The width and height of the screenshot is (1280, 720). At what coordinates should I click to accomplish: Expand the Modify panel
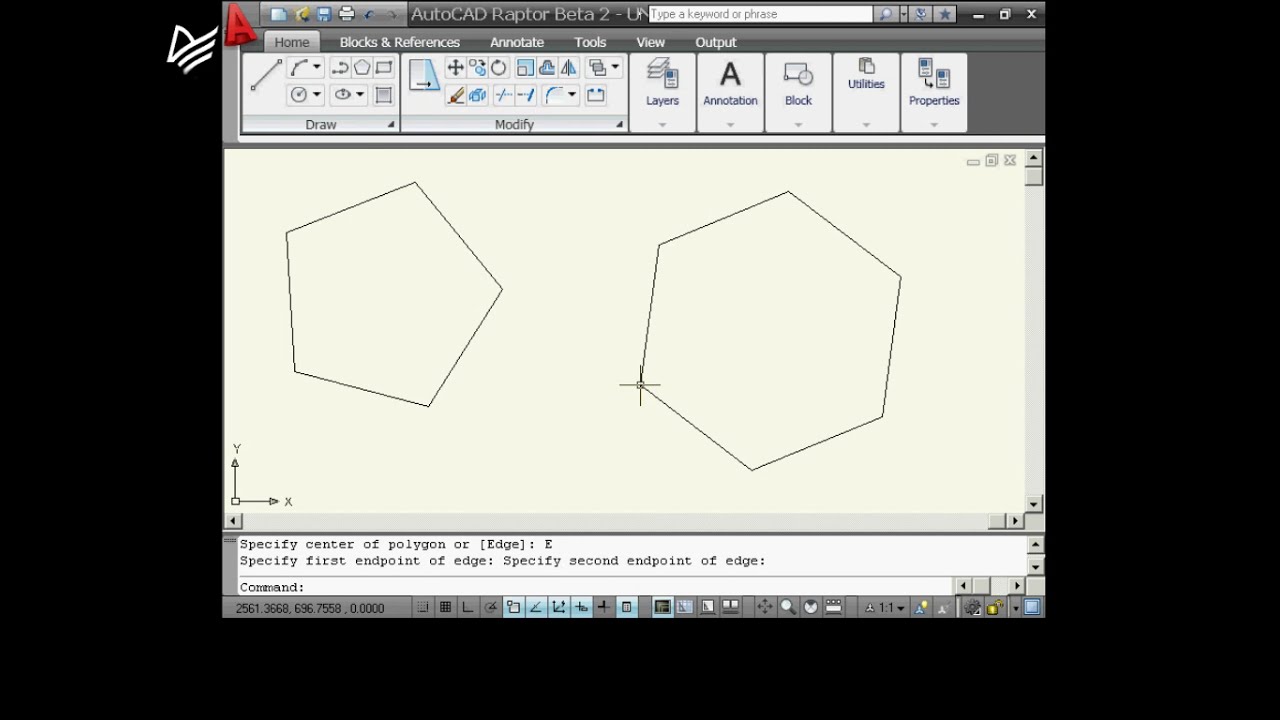coord(620,125)
